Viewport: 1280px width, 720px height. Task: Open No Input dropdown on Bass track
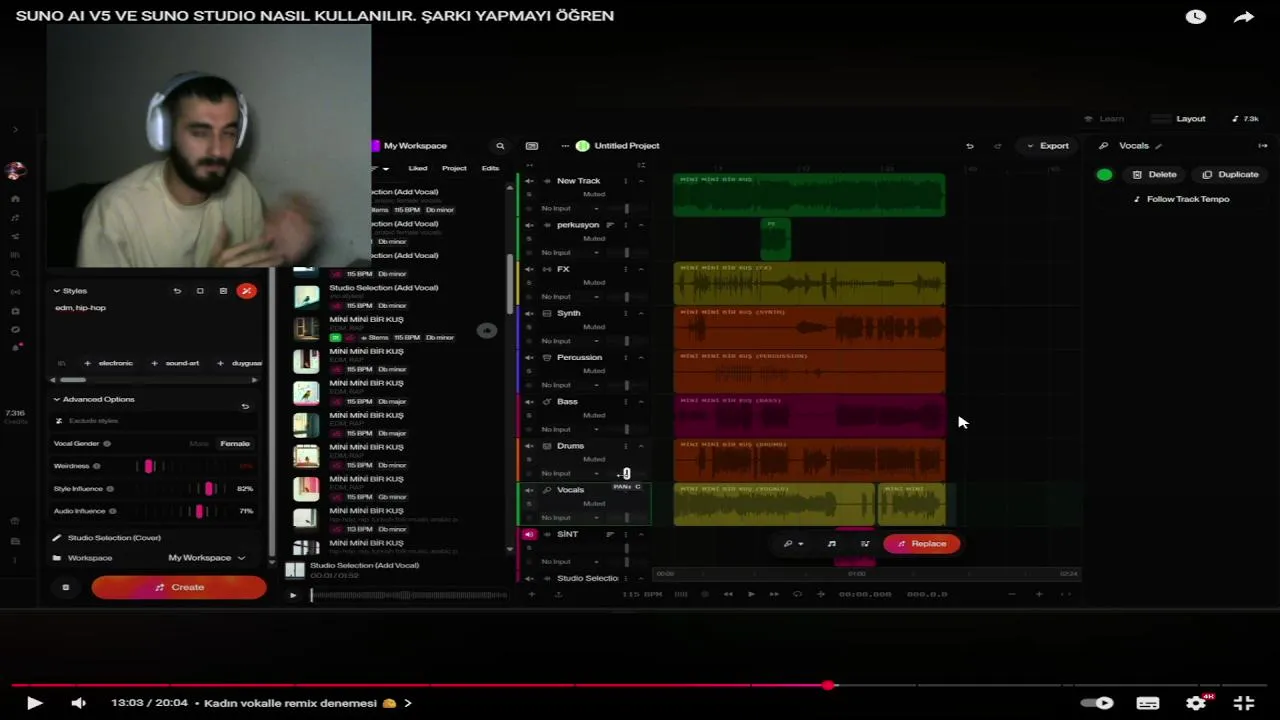tap(570, 429)
